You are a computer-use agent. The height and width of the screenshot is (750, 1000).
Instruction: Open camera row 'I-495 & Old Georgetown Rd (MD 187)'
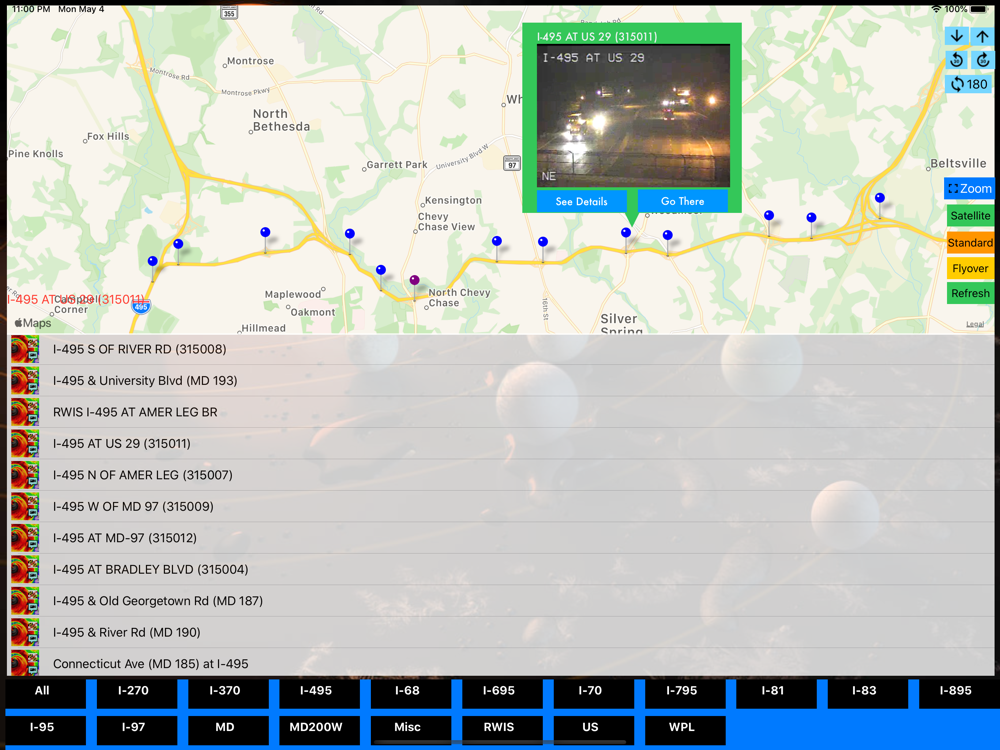point(501,601)
